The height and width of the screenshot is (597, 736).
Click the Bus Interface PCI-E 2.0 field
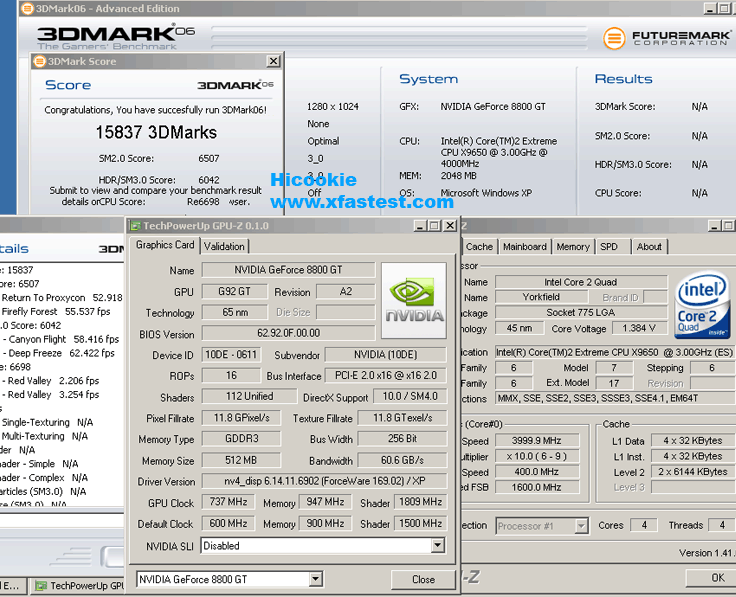tap(386, 375)
